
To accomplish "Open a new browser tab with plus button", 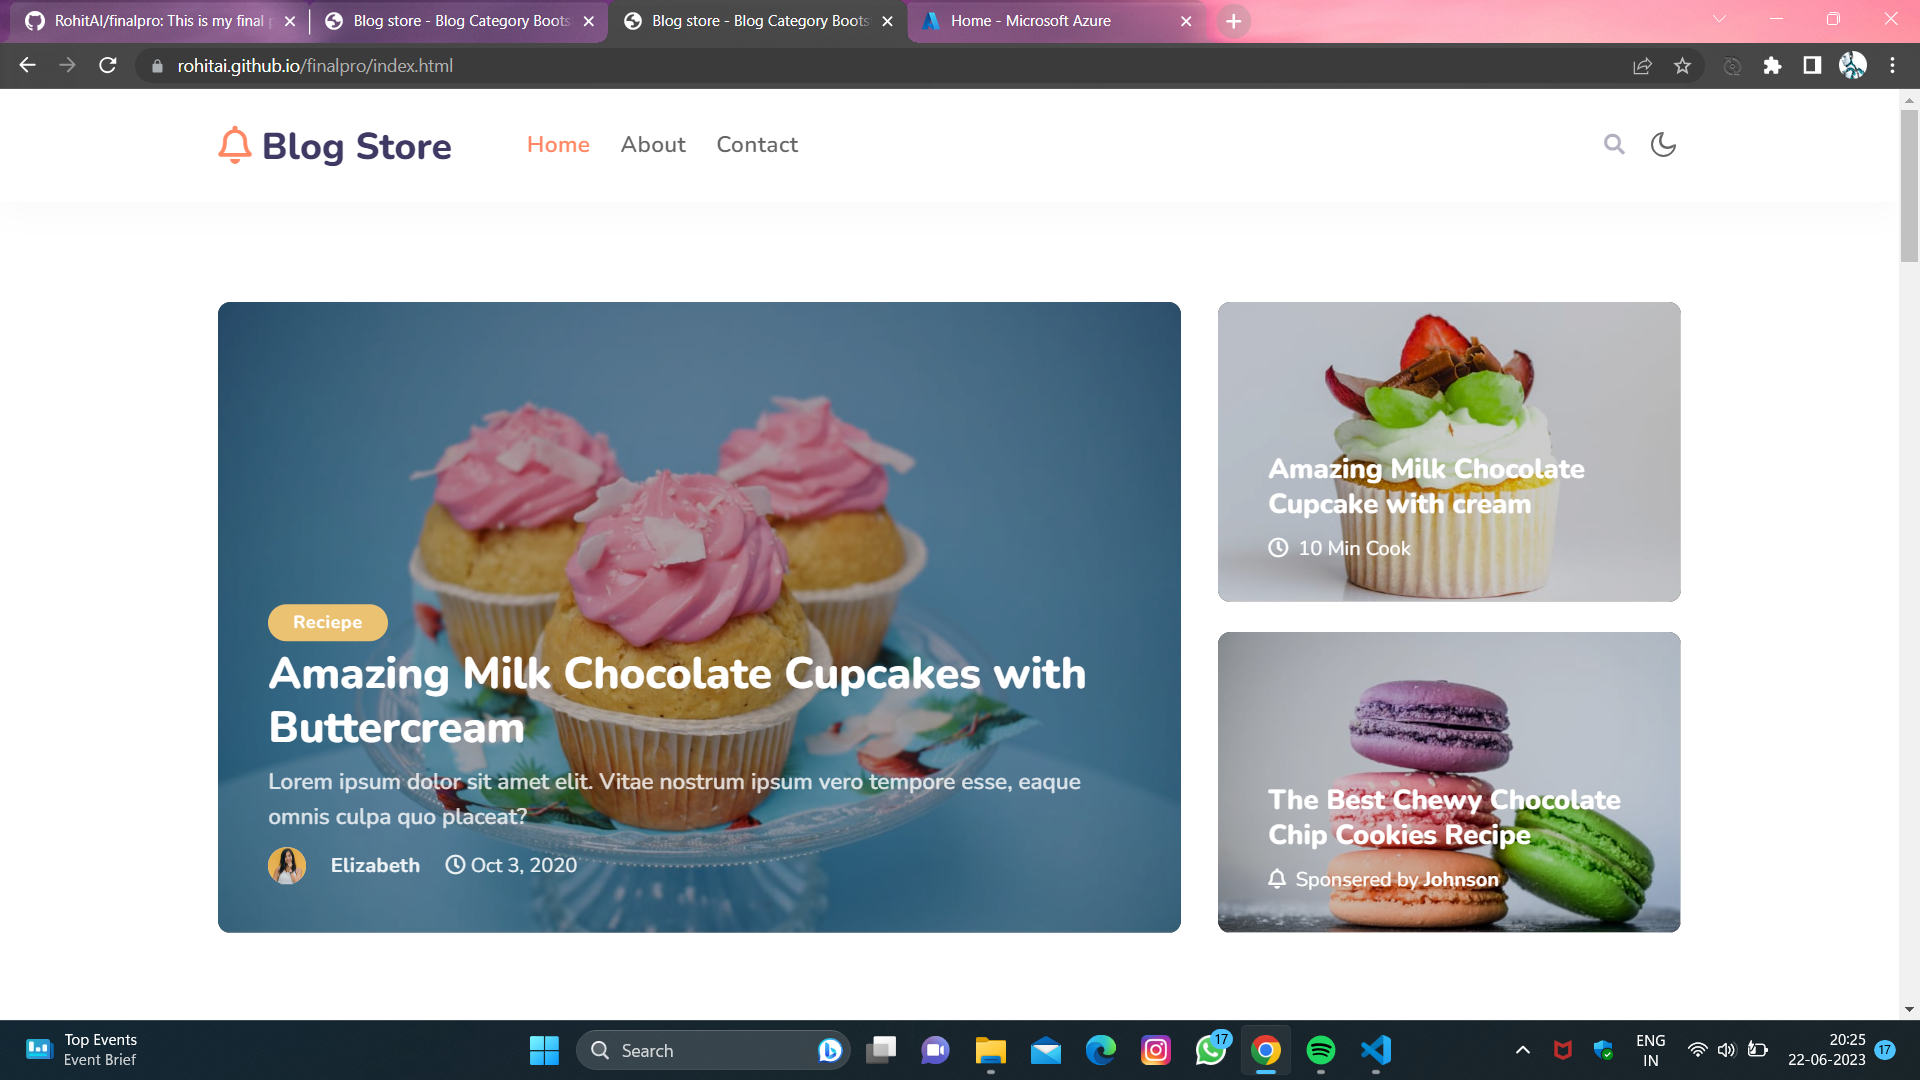I will click(1233, 21).
